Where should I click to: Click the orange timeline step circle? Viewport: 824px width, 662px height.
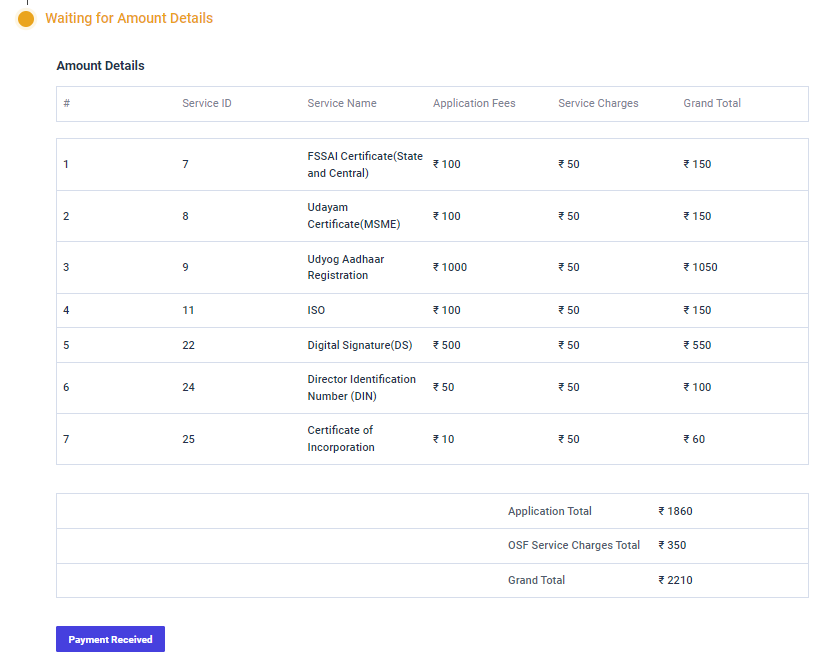point(26,19)
